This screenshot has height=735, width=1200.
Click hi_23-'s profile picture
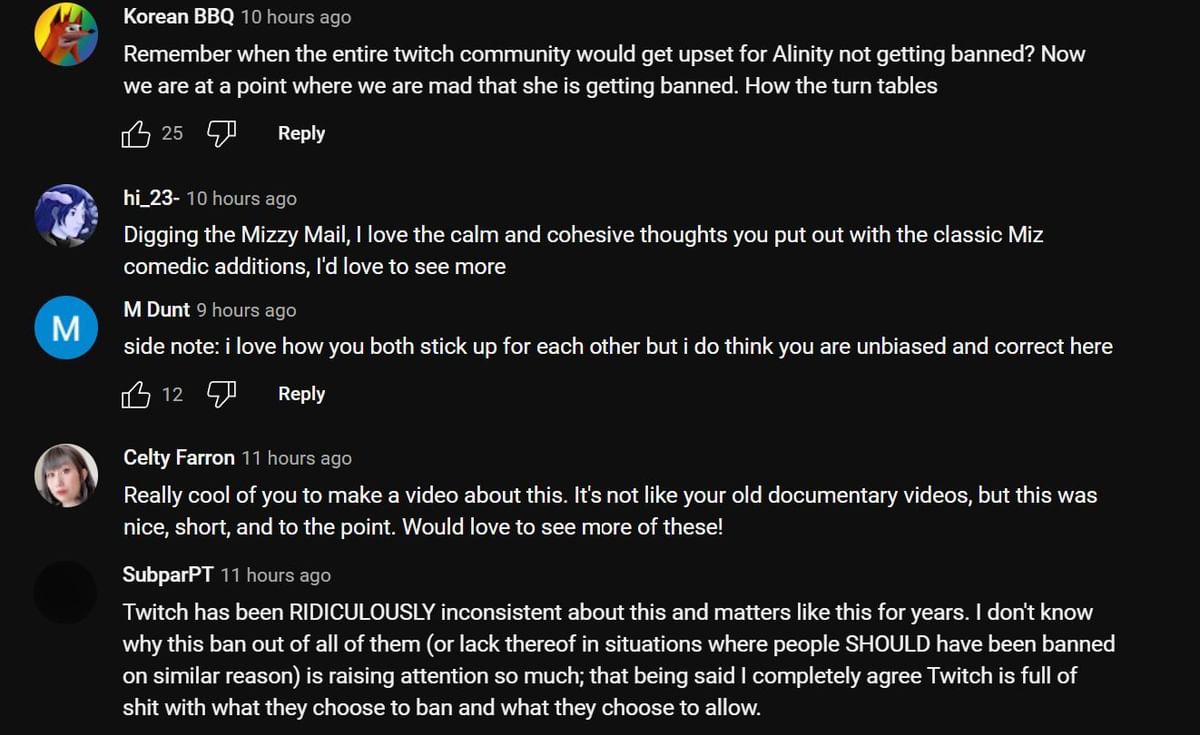(x=66, y=215)
